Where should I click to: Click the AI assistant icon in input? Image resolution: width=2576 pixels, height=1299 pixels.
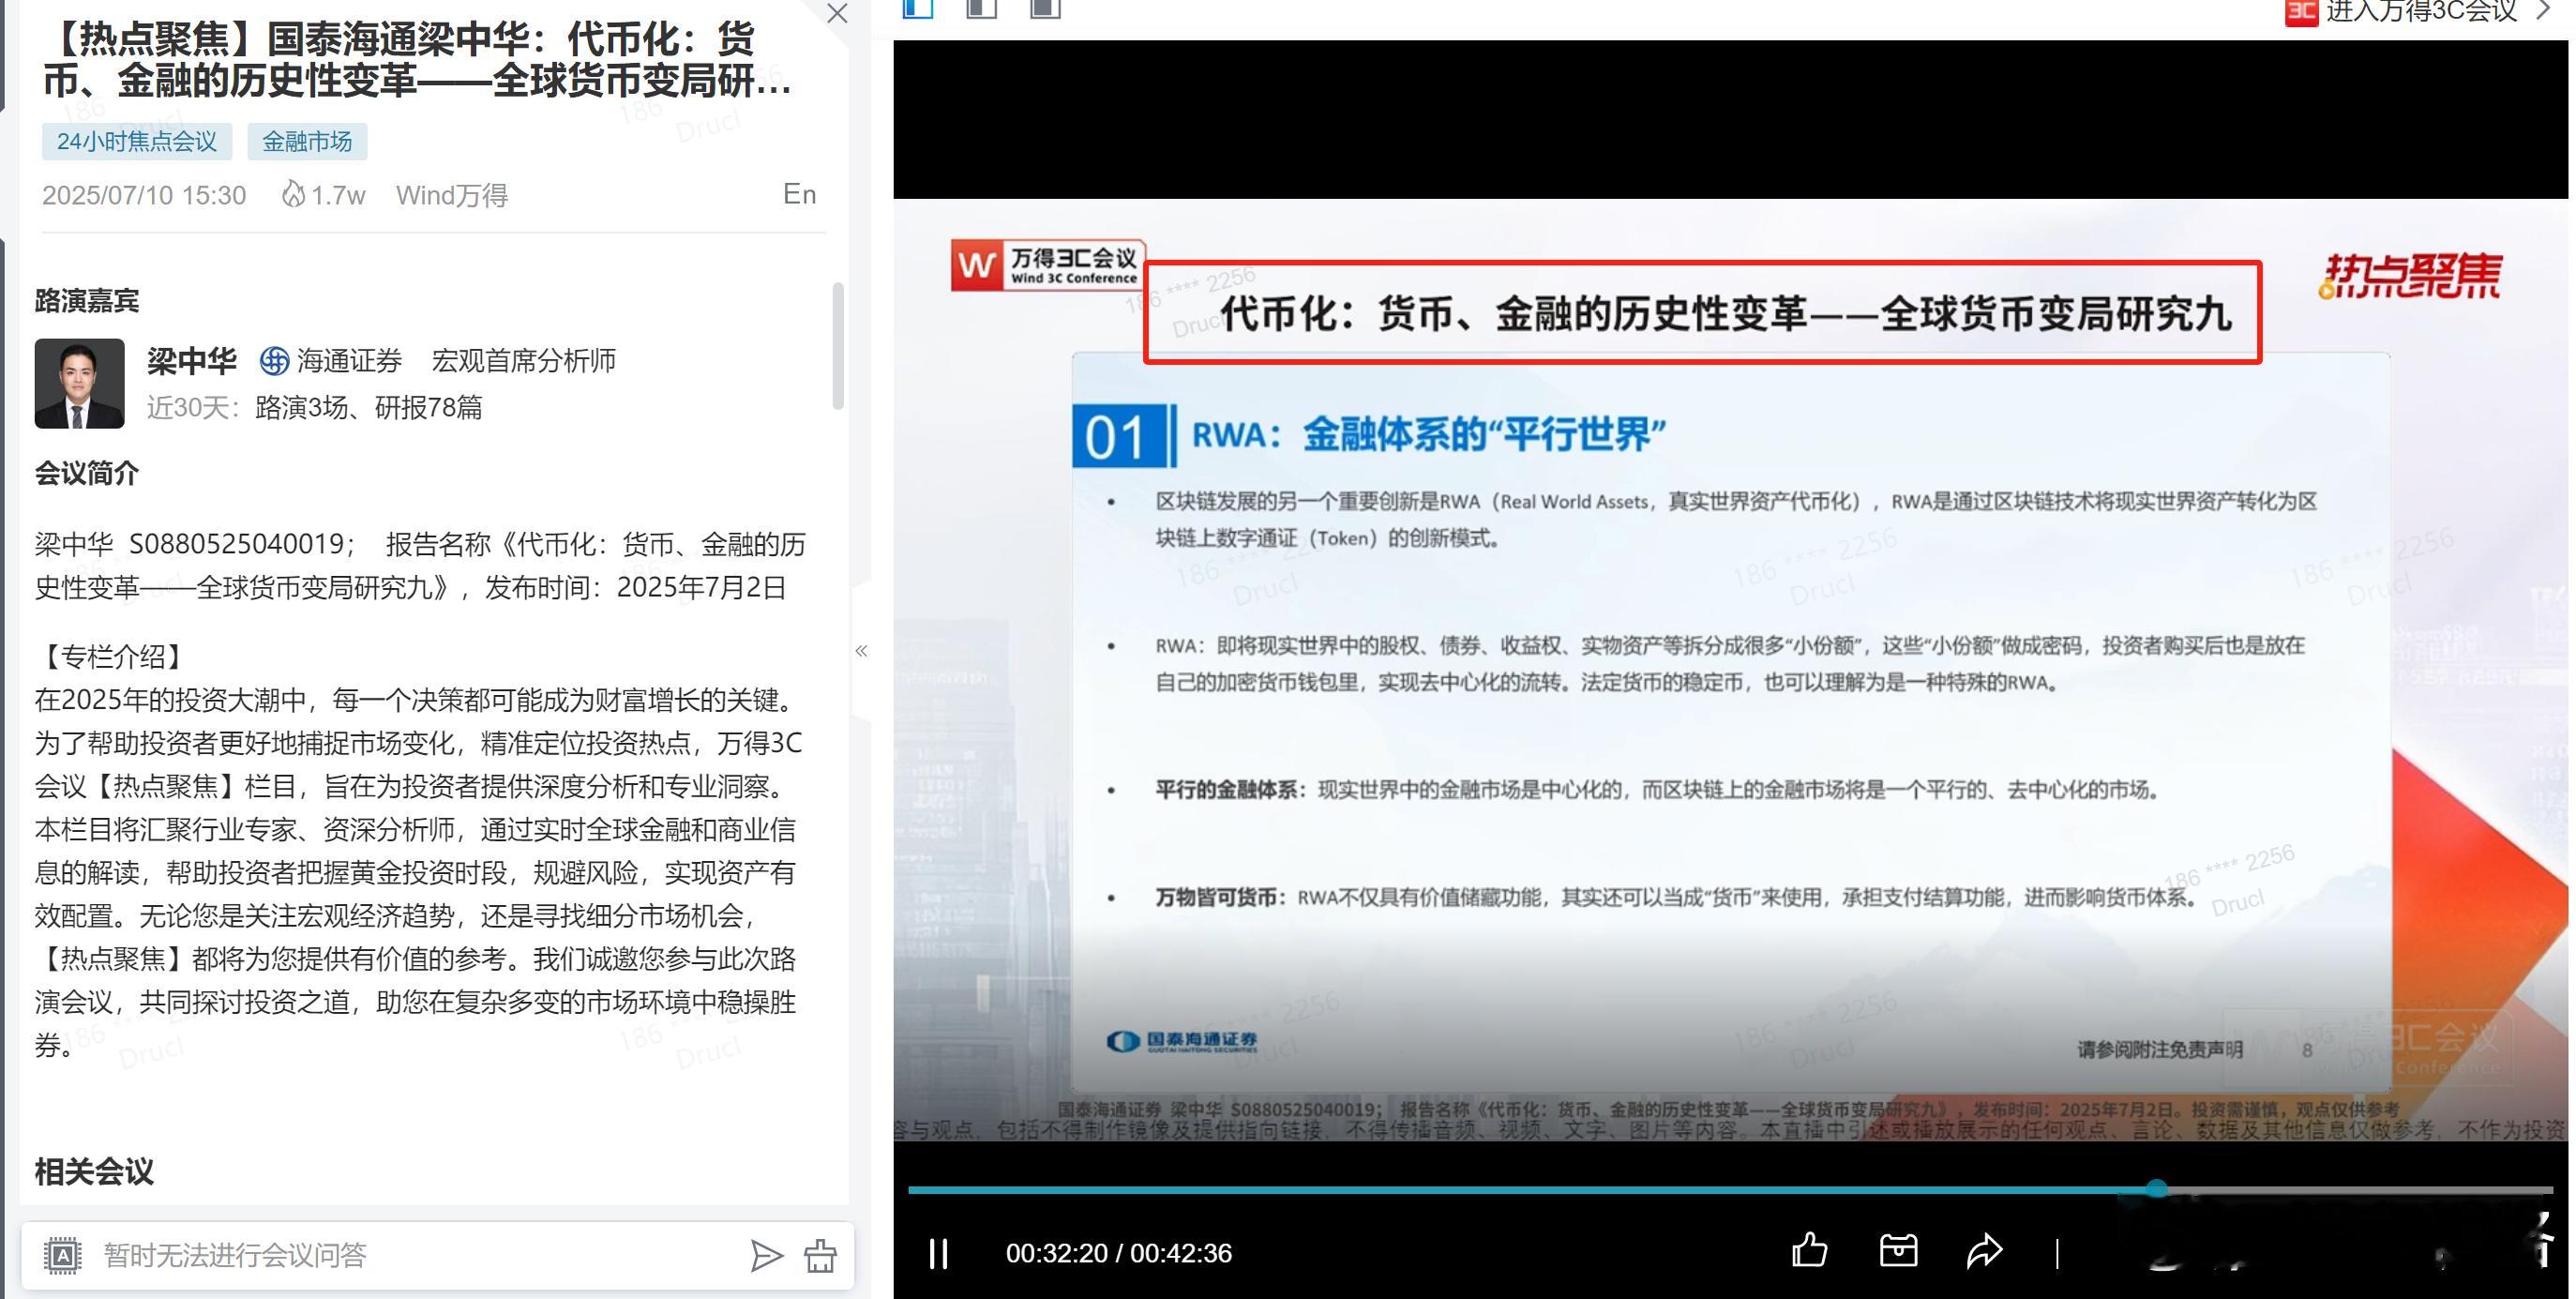pyautogui.click(x=63, y=1255)
